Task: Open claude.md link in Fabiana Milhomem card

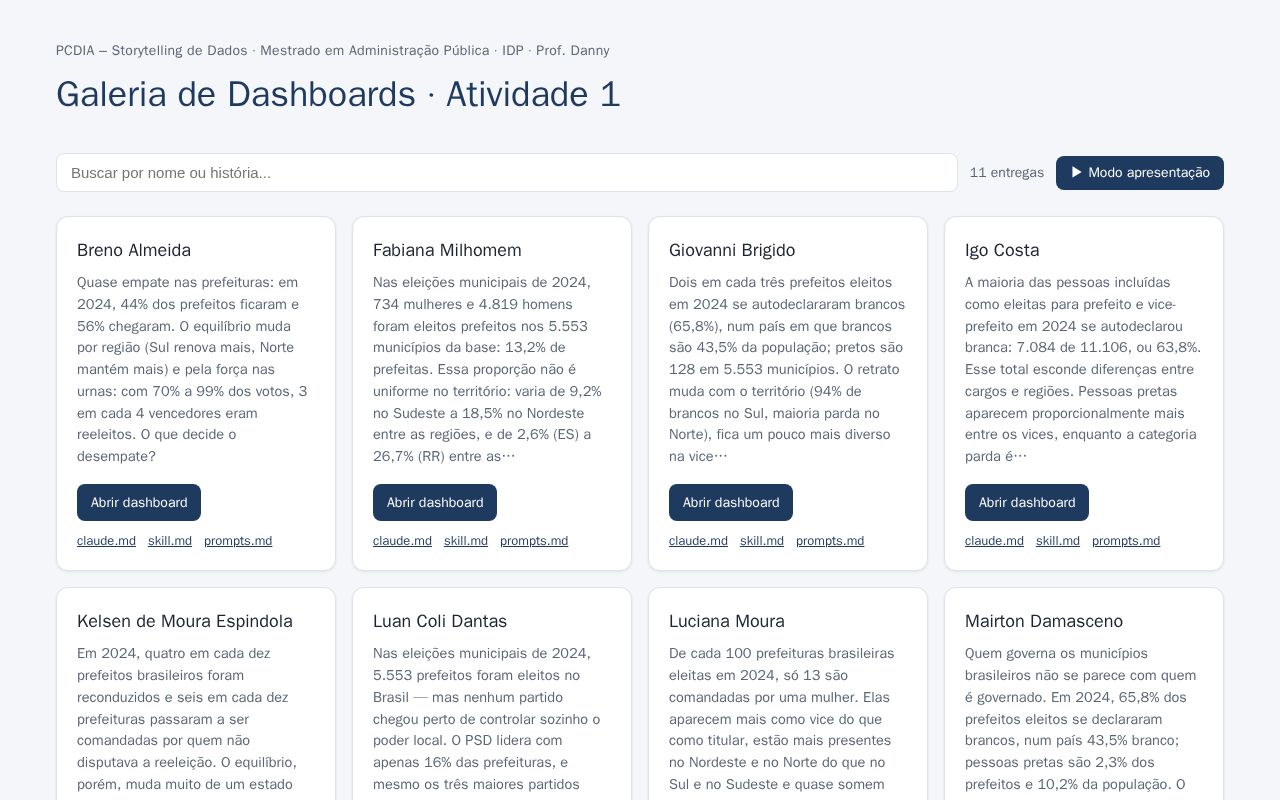Action: (x=402, y=541)
